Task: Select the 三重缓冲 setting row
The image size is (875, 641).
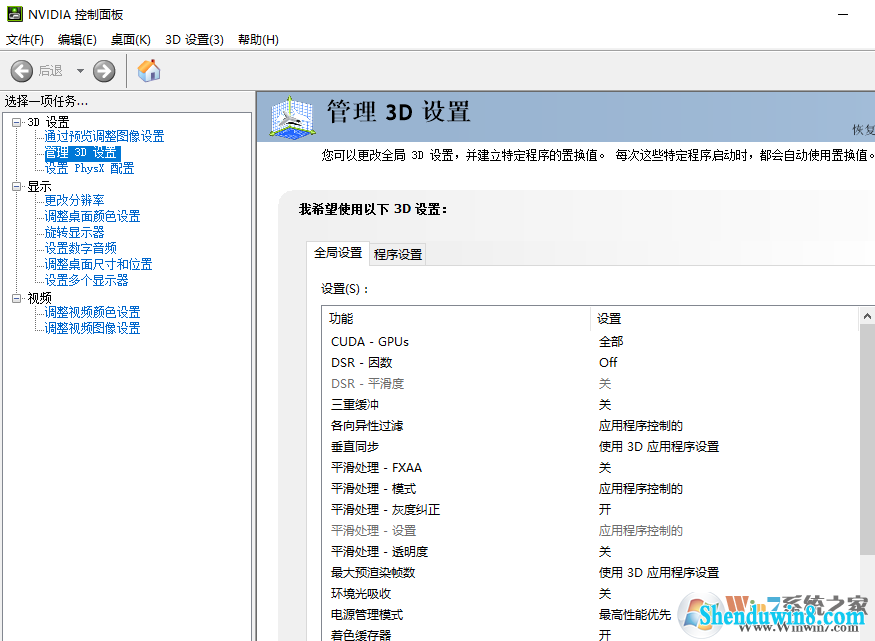Action: tap(590, 404)
